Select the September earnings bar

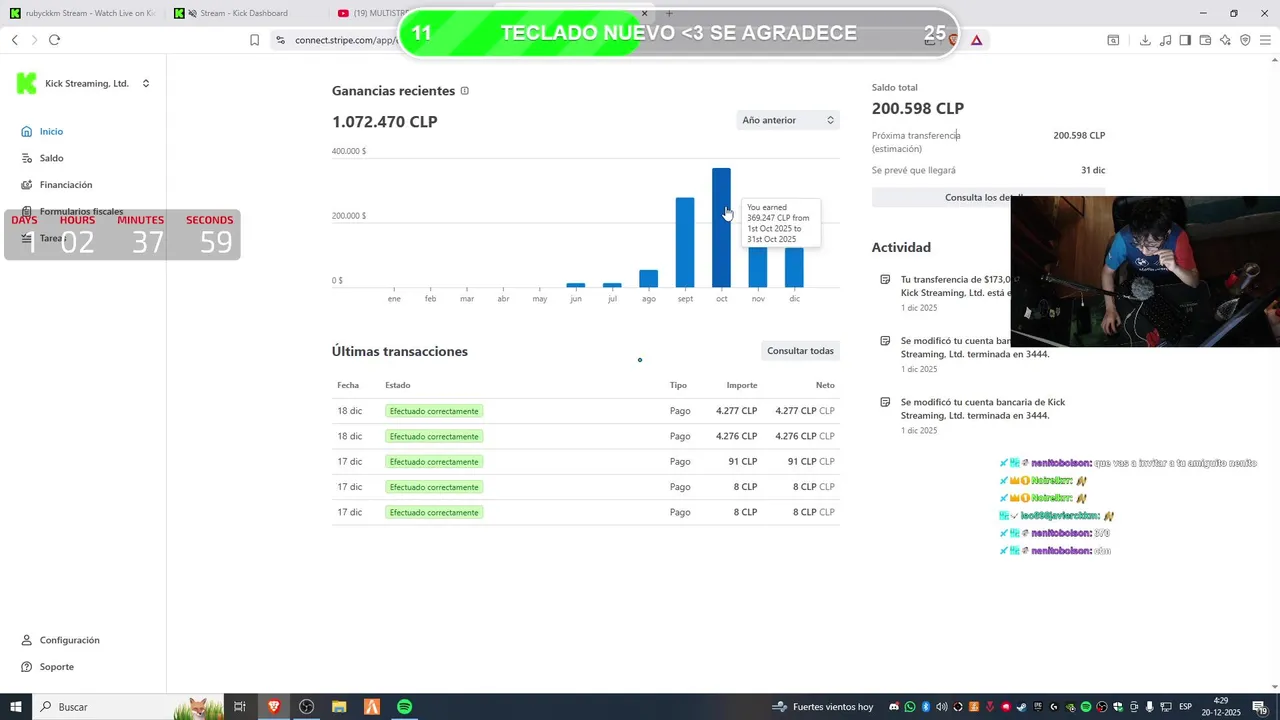coord(685,242)
